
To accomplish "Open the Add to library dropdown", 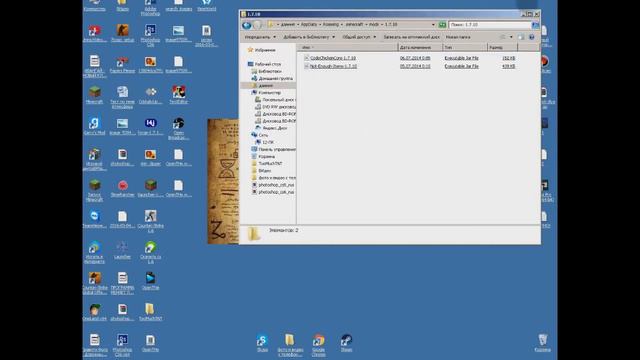I will tap(309, 37).
